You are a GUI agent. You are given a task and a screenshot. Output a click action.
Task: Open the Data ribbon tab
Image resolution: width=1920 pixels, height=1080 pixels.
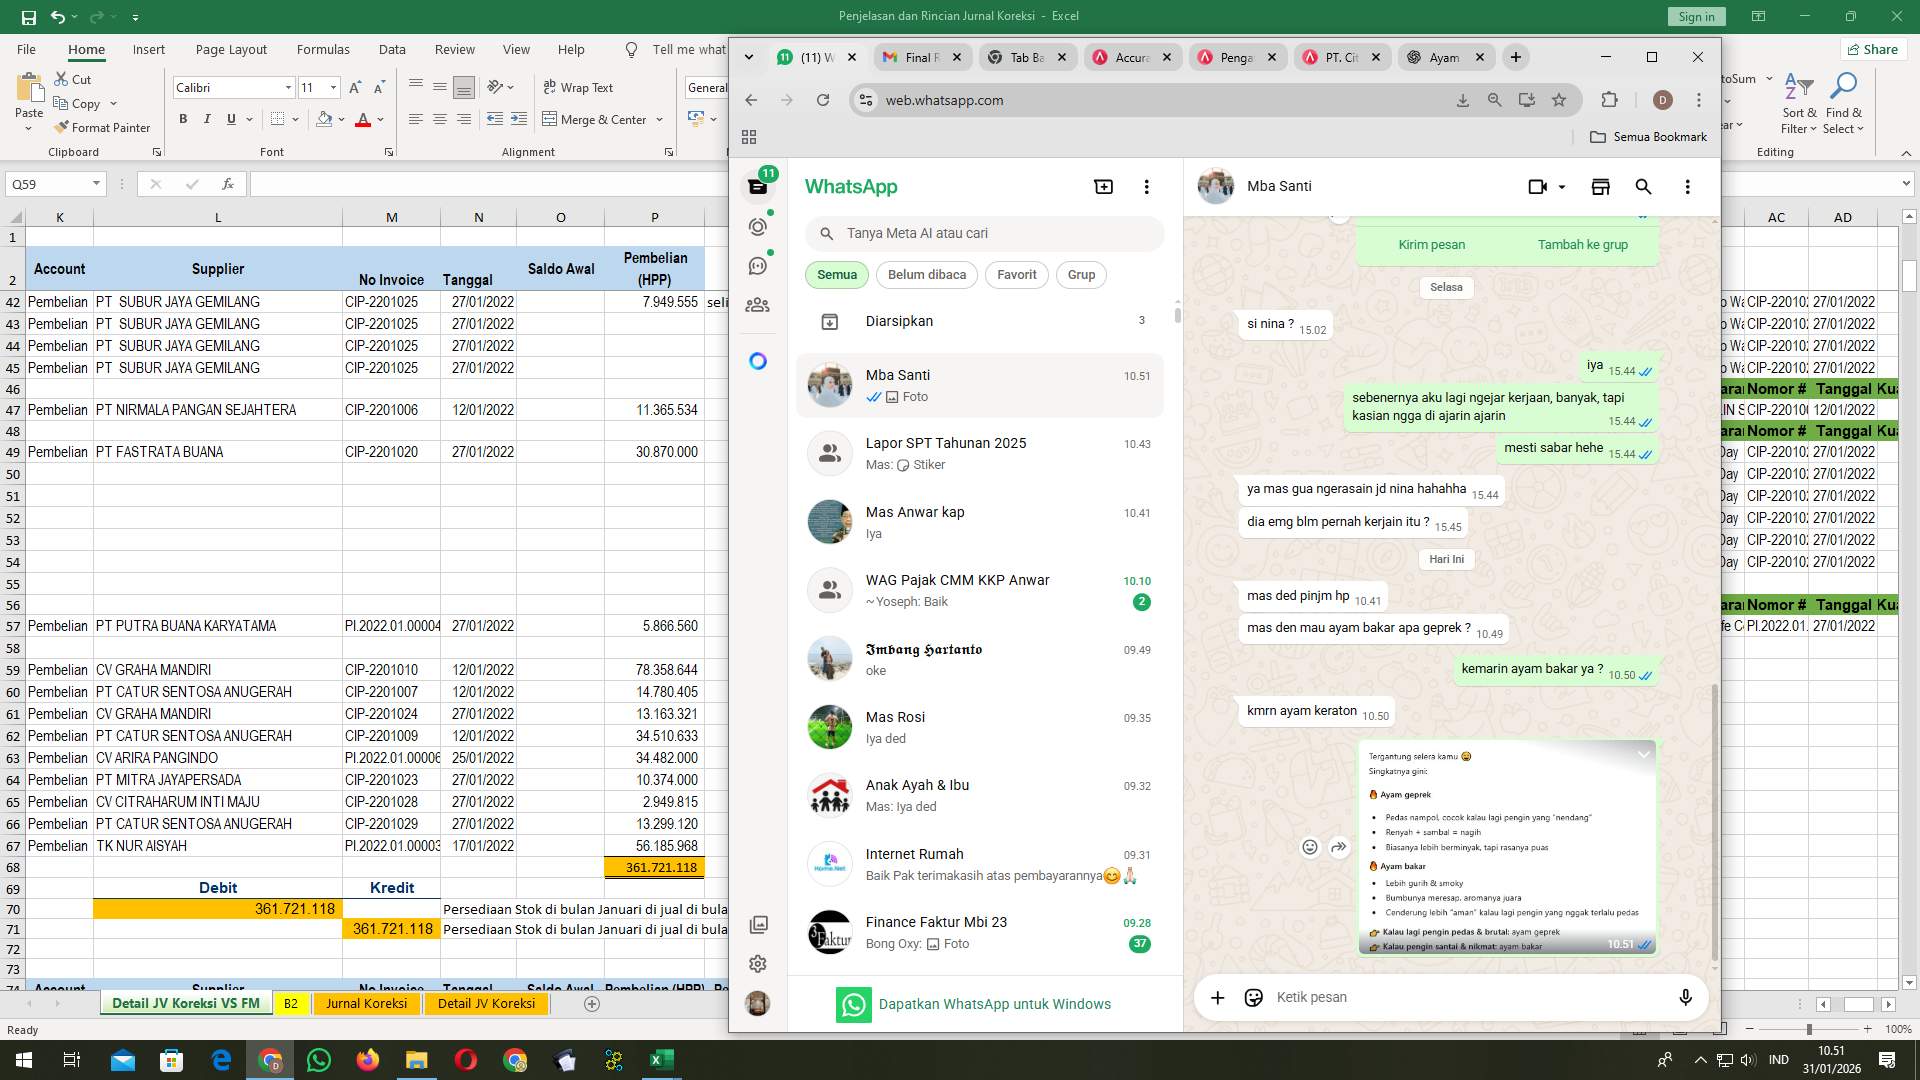pos(391,48)
